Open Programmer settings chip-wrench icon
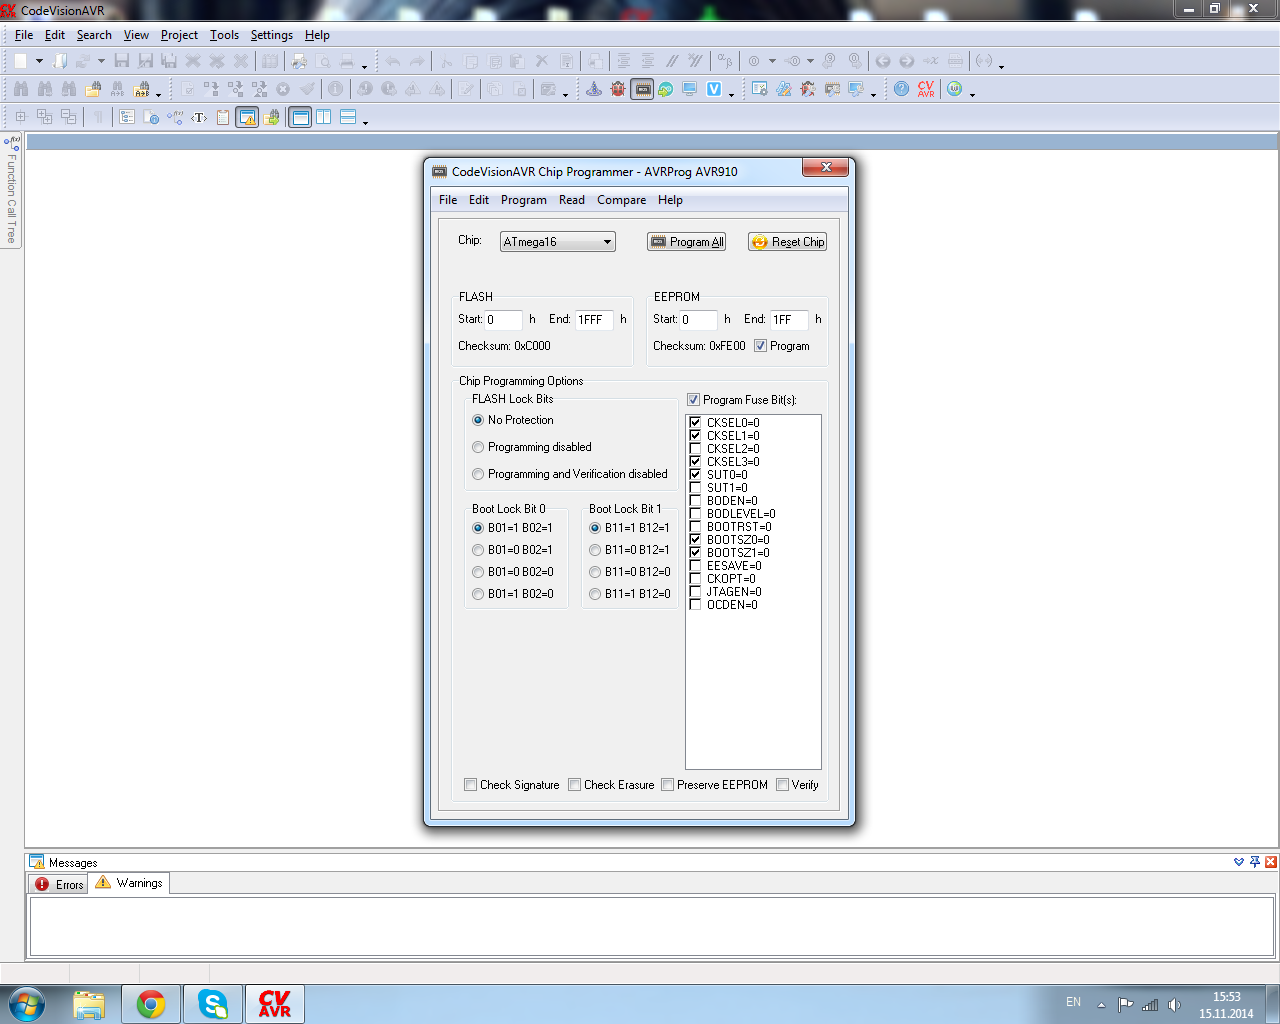 (x=832, y=89)
